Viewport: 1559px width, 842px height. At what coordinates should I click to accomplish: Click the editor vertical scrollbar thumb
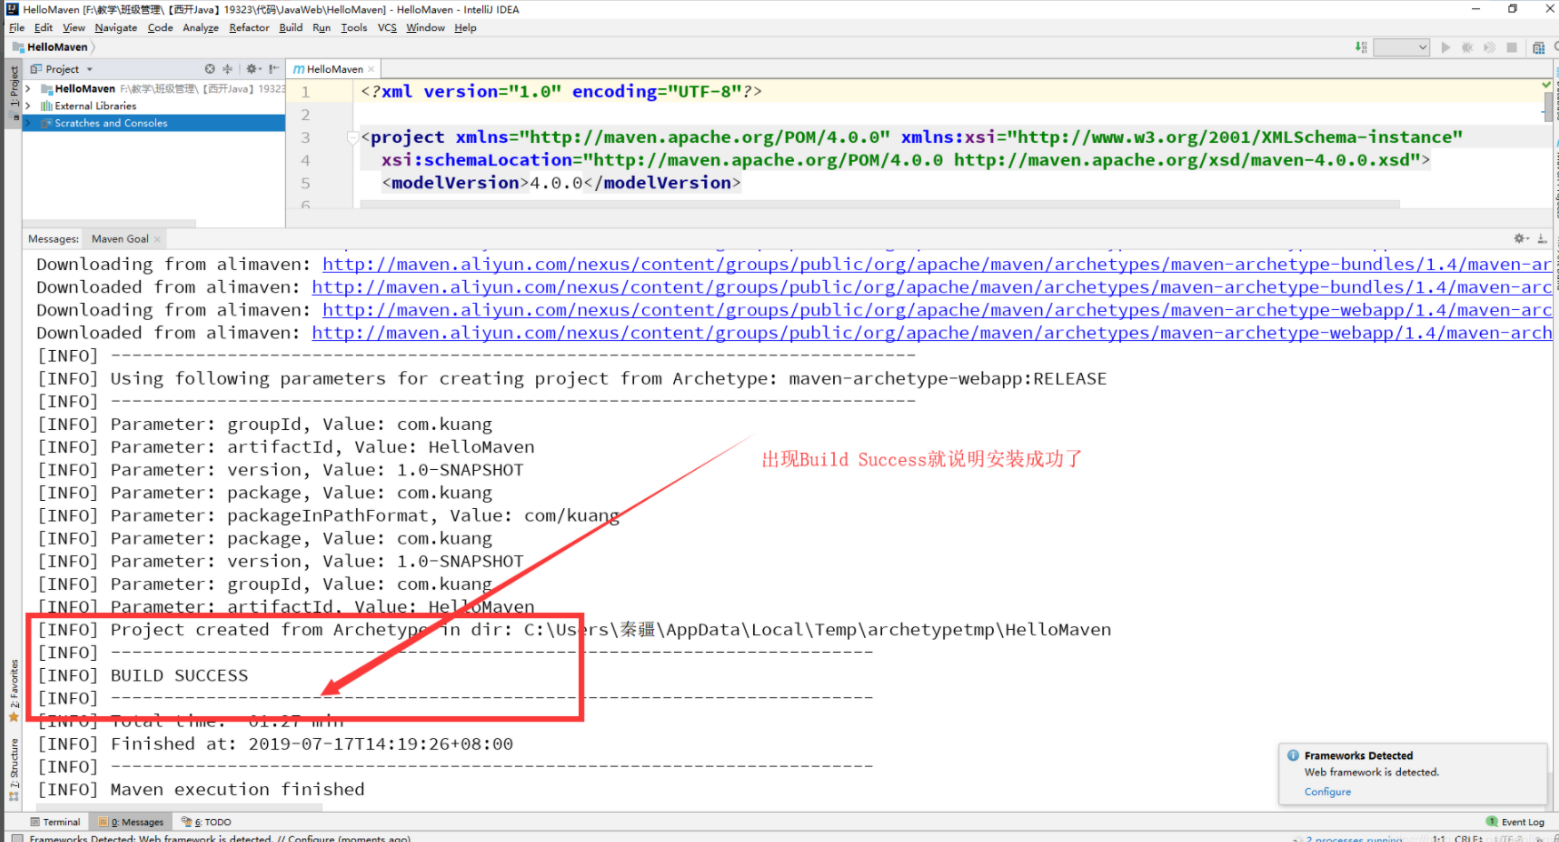1549,107
